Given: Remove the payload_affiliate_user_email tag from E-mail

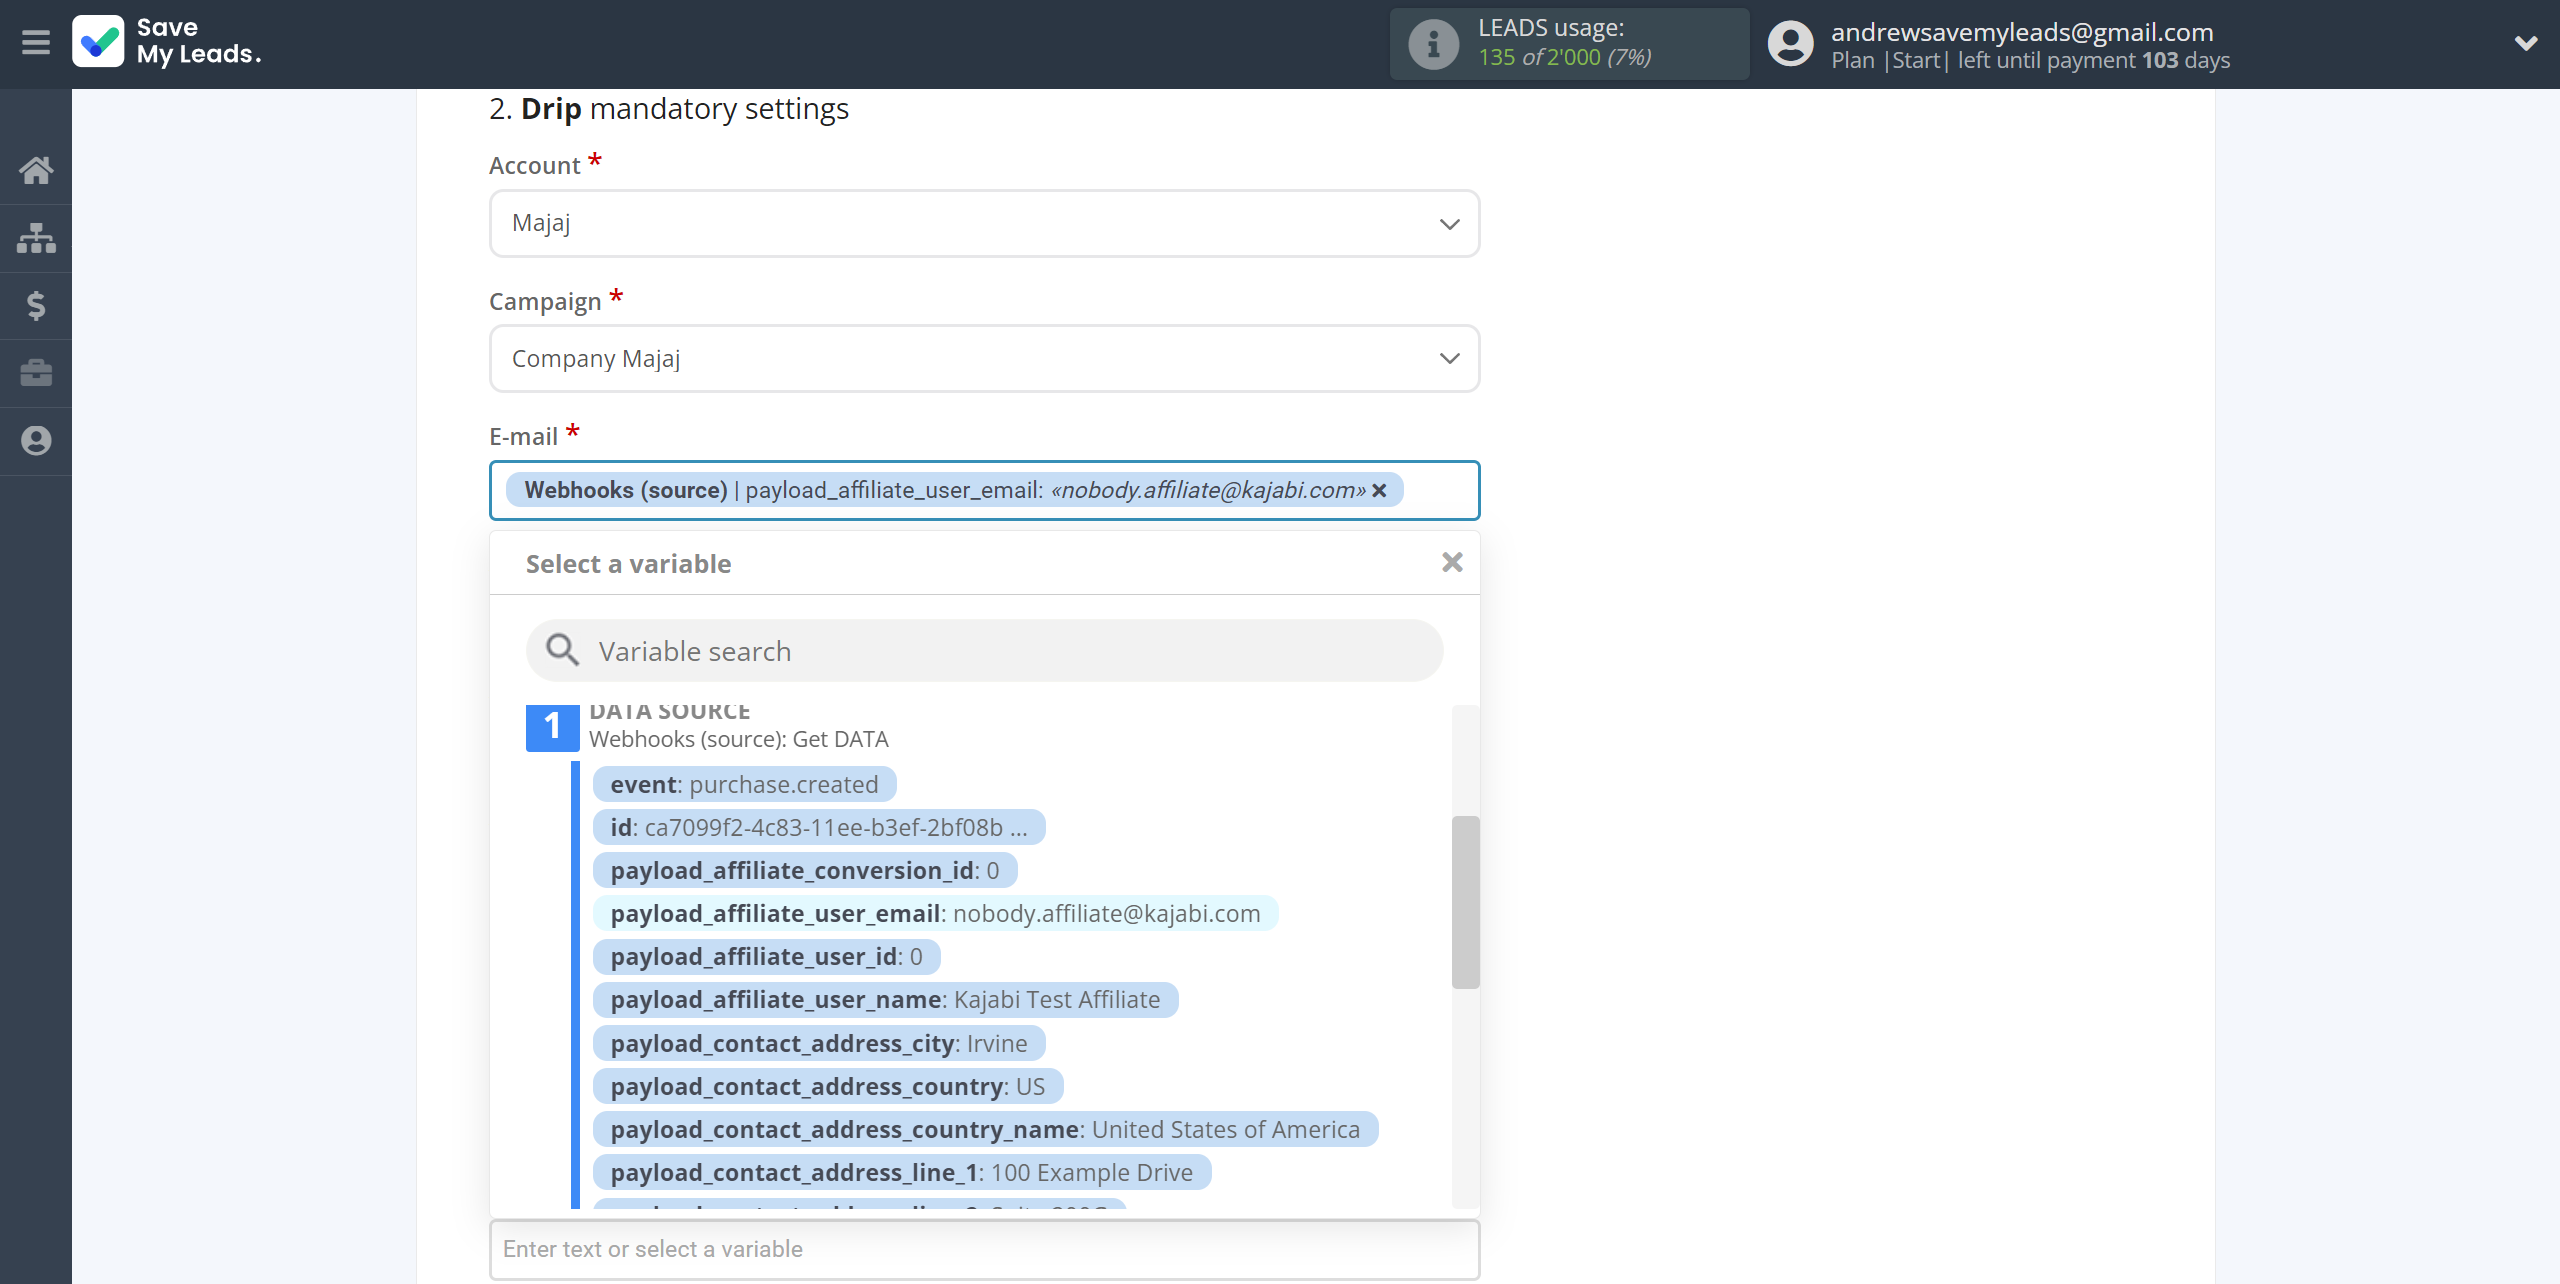Looking at the screenshot, I should tap(1379, 490).
